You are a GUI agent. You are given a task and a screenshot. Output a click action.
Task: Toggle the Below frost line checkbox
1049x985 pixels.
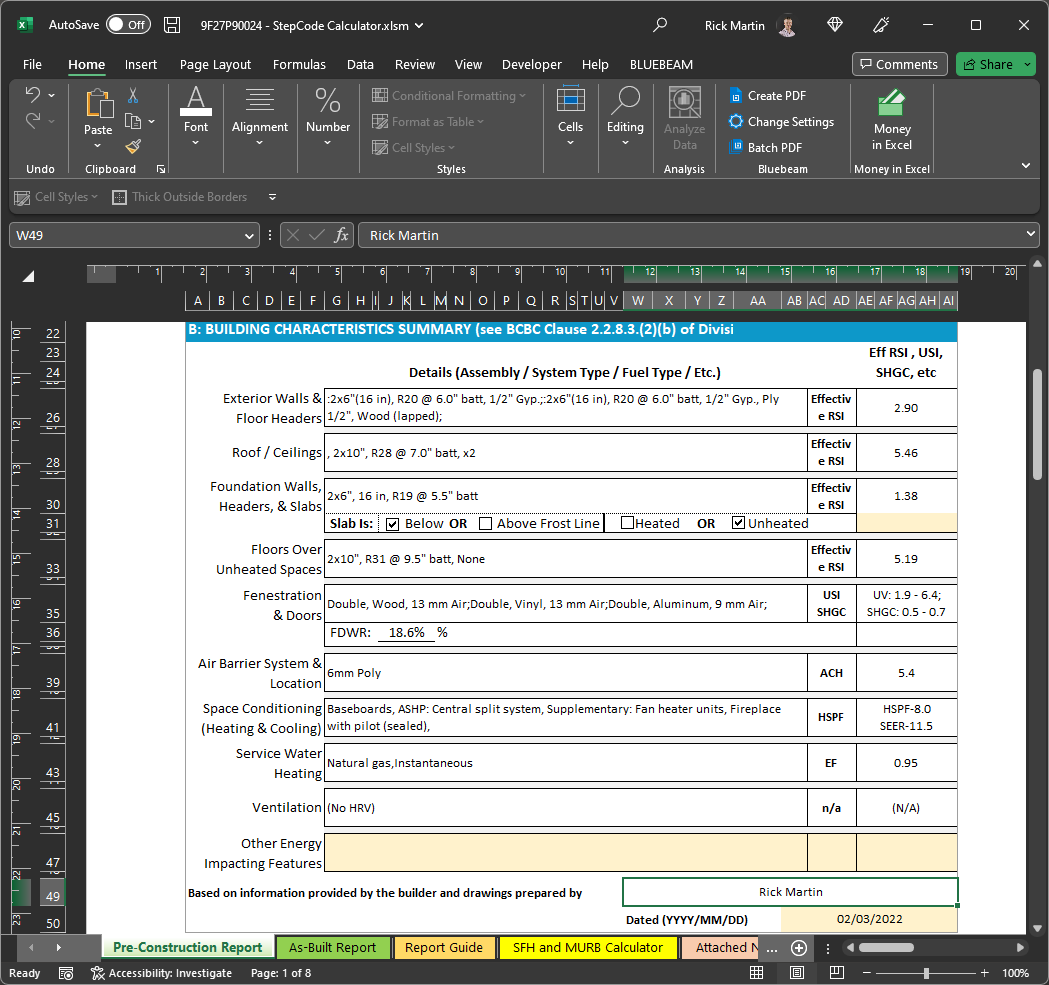[393, 524]
